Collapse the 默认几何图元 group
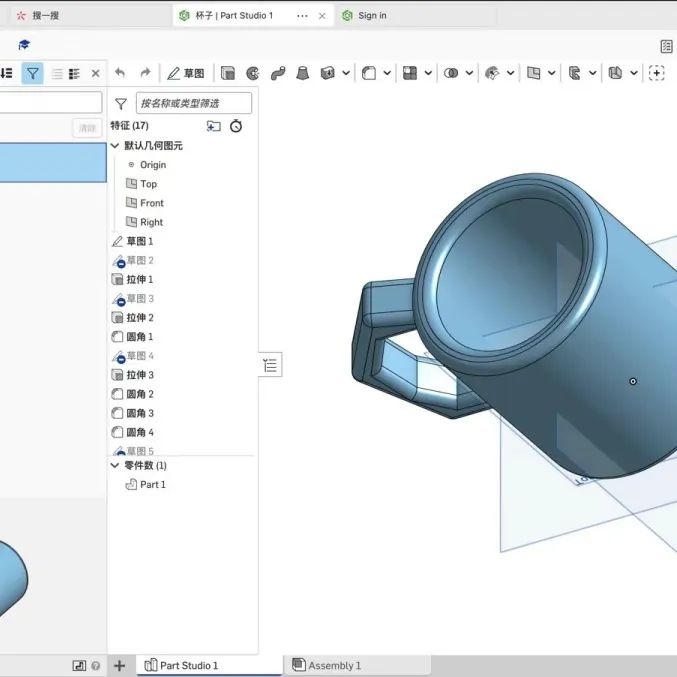 click(x=115, y=146)
